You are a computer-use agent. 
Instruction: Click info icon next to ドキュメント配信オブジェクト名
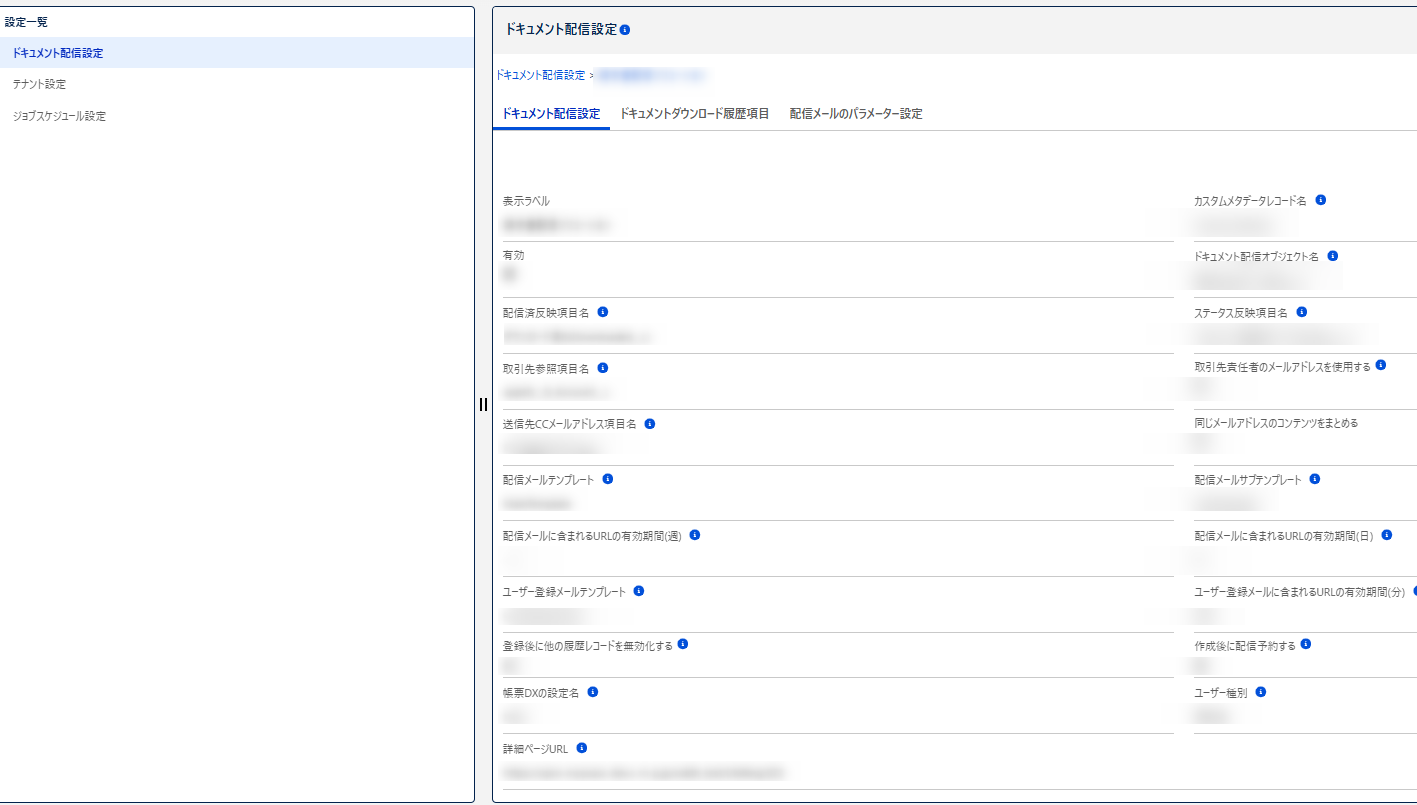1332,256
